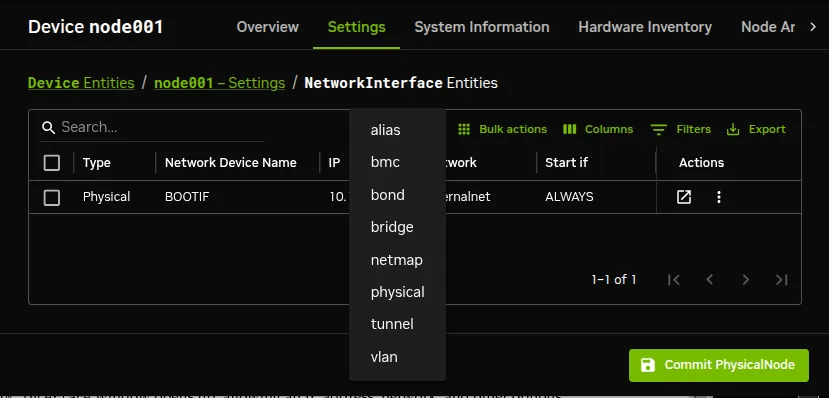Choose netmap from interface type menu
Viewport: 829px width, 398px height.
pos(398,260)
